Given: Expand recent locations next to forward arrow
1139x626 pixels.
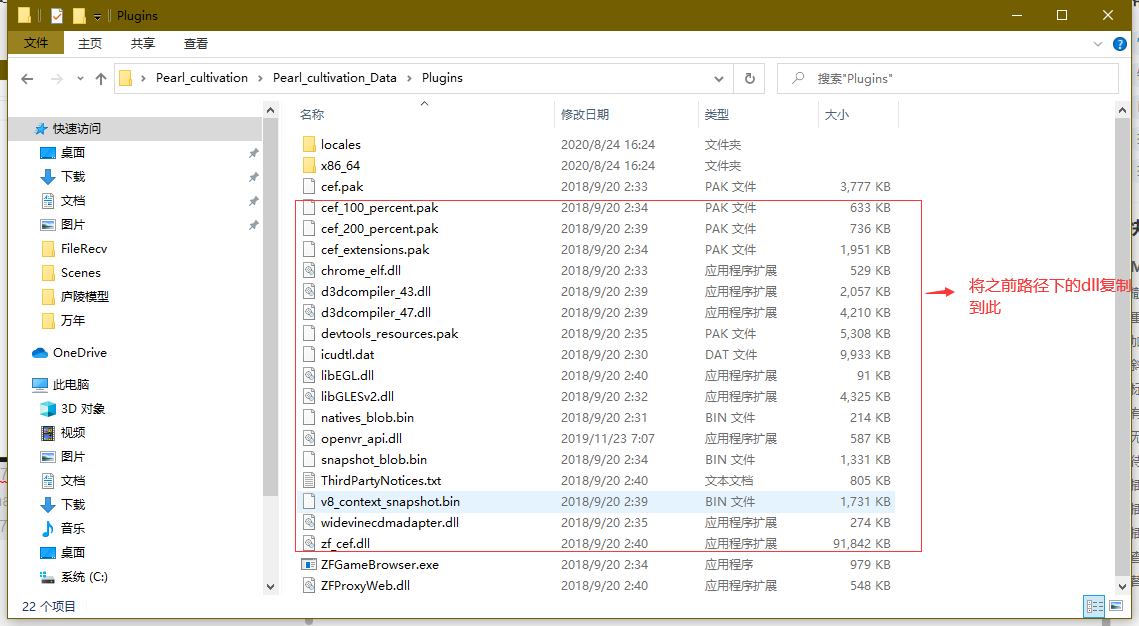Looking at the screenshot, I should [x=79, y=77].
